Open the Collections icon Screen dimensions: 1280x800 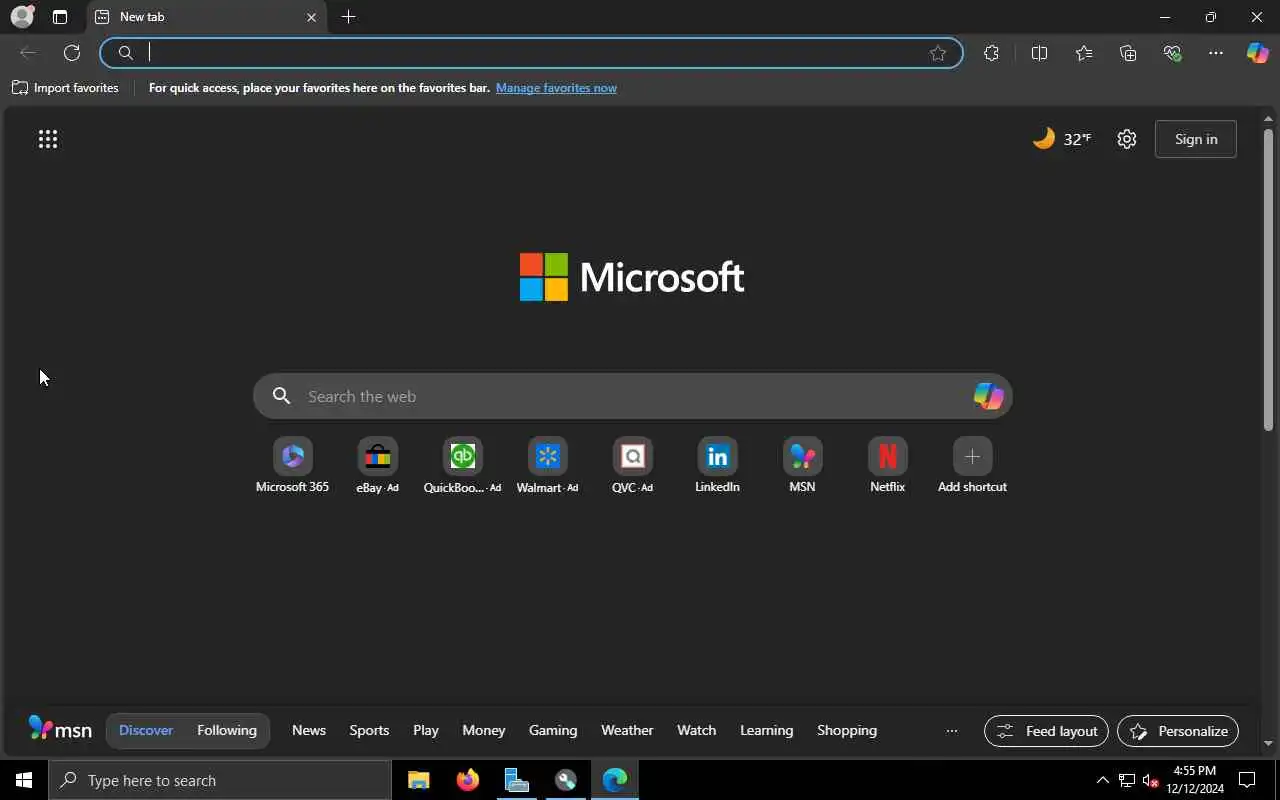tap(1128, 53)
